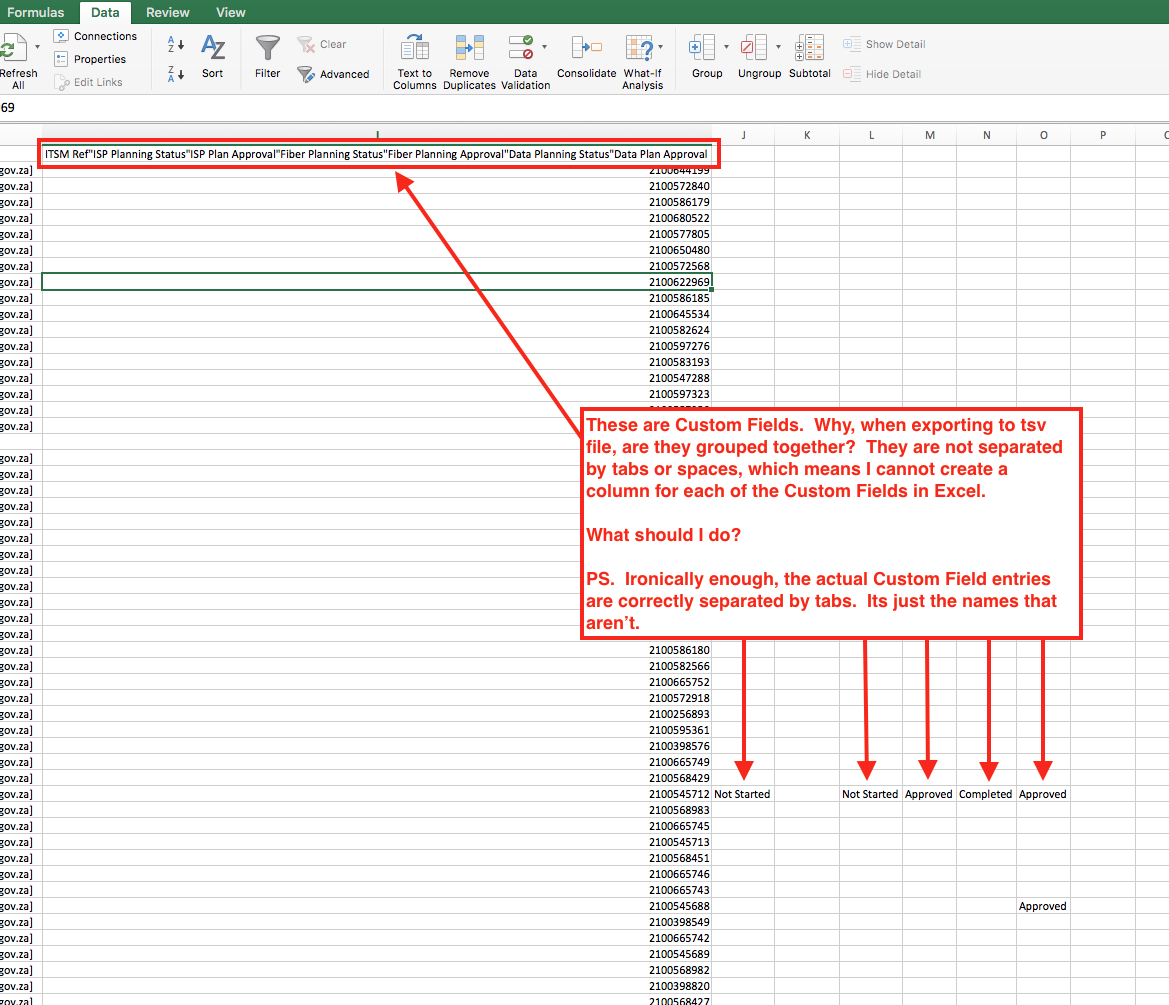Expand the Group dropdown arrow
The width and height of the screenshot is (1169, 1005).
[x=726, y=47]
